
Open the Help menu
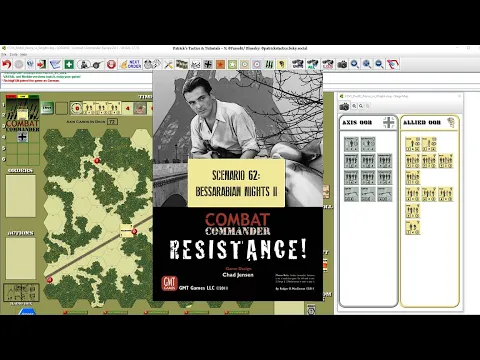coord(23,54)
